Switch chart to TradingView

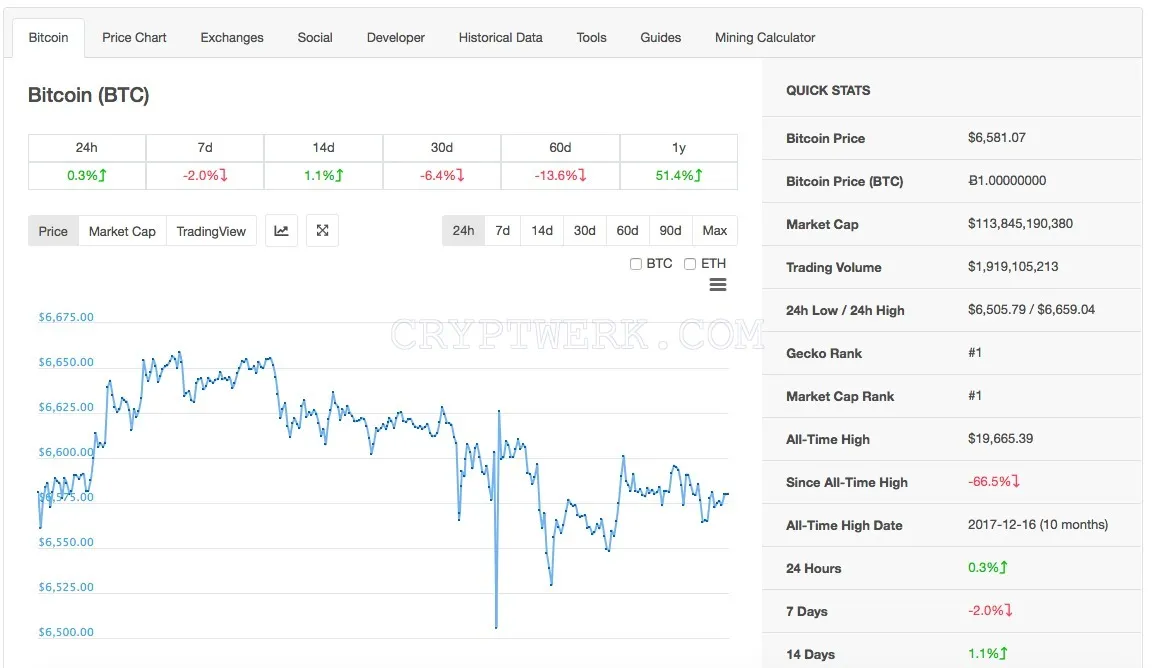[x=211, y=231]
